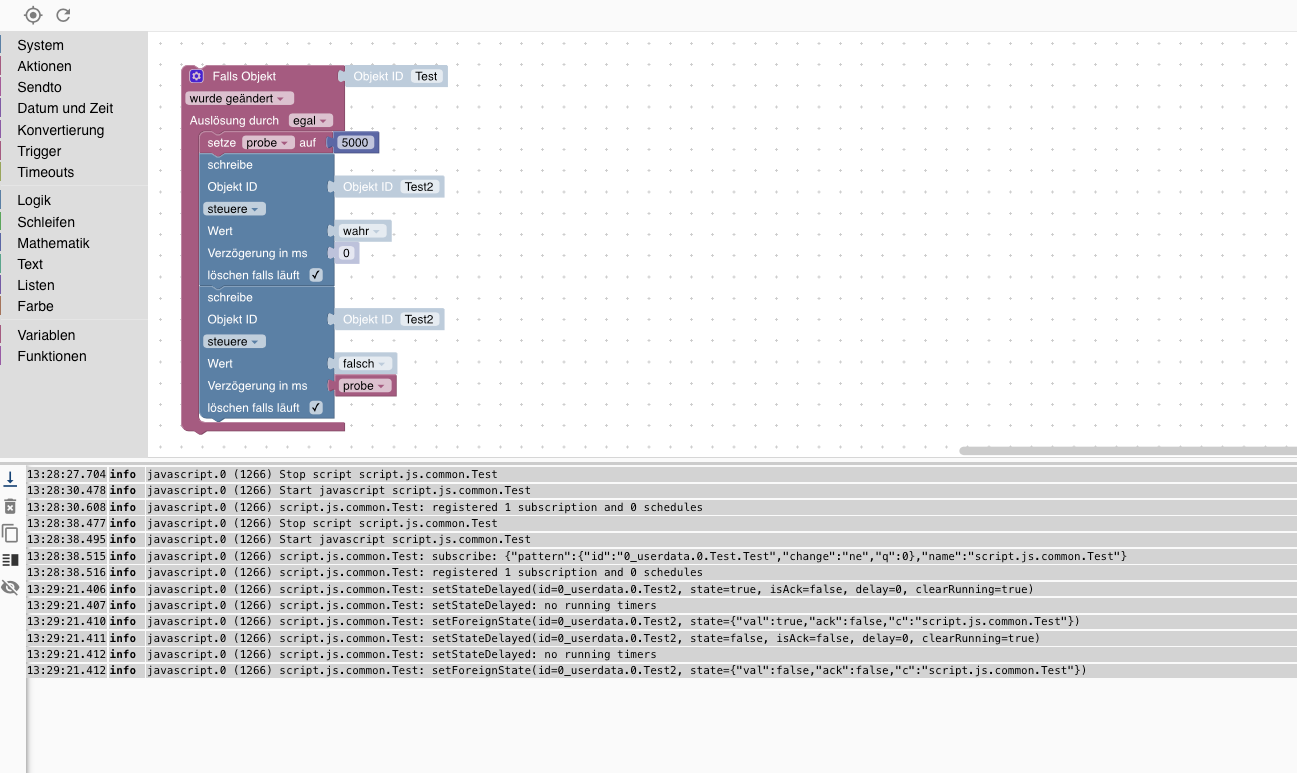Click the center workspace crosshair icon
The height and width of the screenshot is (773, 1297).
point(33,15)
